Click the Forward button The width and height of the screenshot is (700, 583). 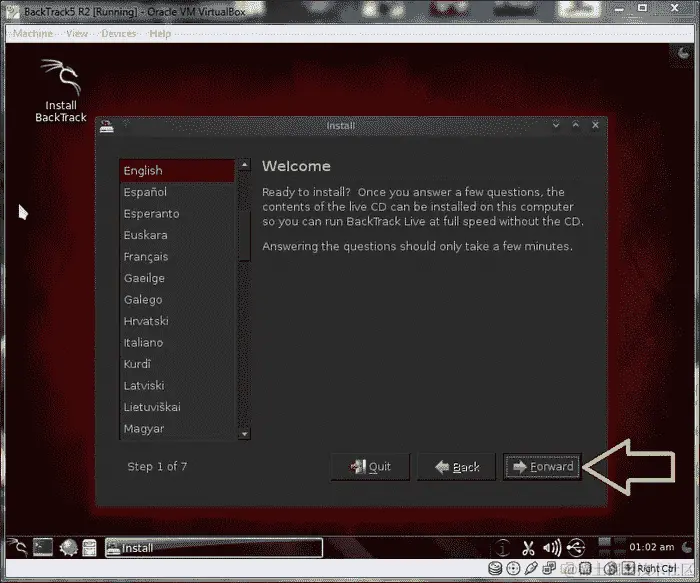(x=542, y=467)
